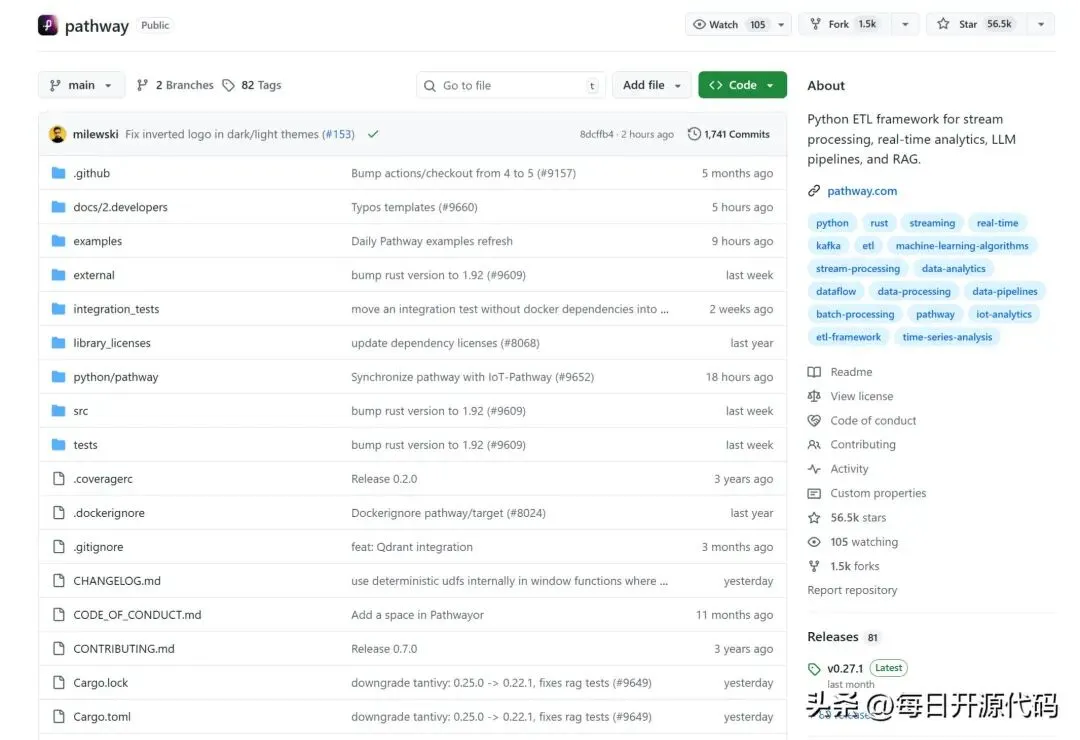
Task: Open the Add file dropdown
Action: [x=652, y=85]
